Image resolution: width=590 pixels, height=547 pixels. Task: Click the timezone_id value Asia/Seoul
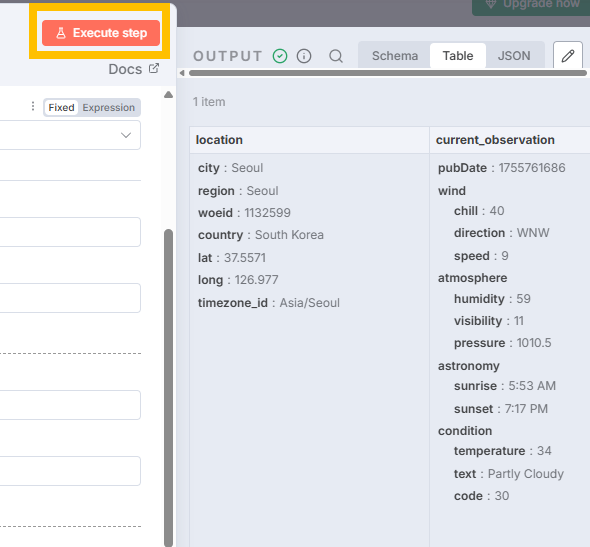(x=309, y=303)
